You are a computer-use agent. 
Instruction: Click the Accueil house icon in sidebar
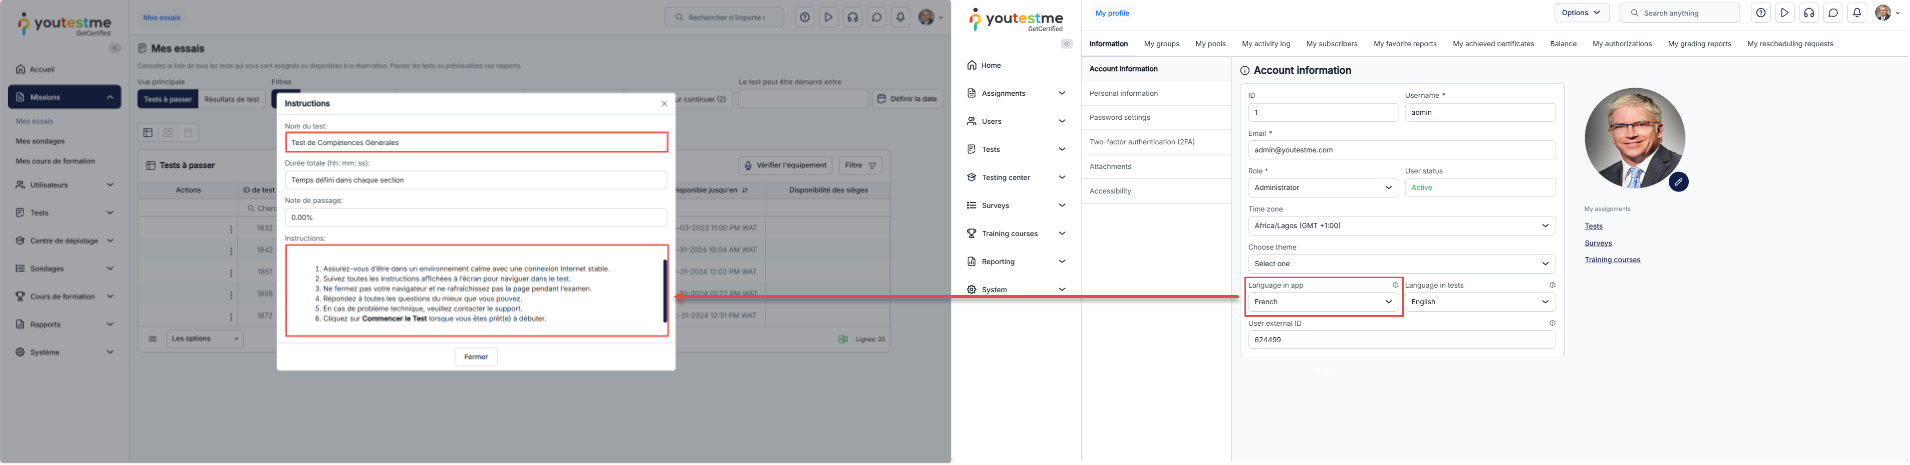pos(20,69)
